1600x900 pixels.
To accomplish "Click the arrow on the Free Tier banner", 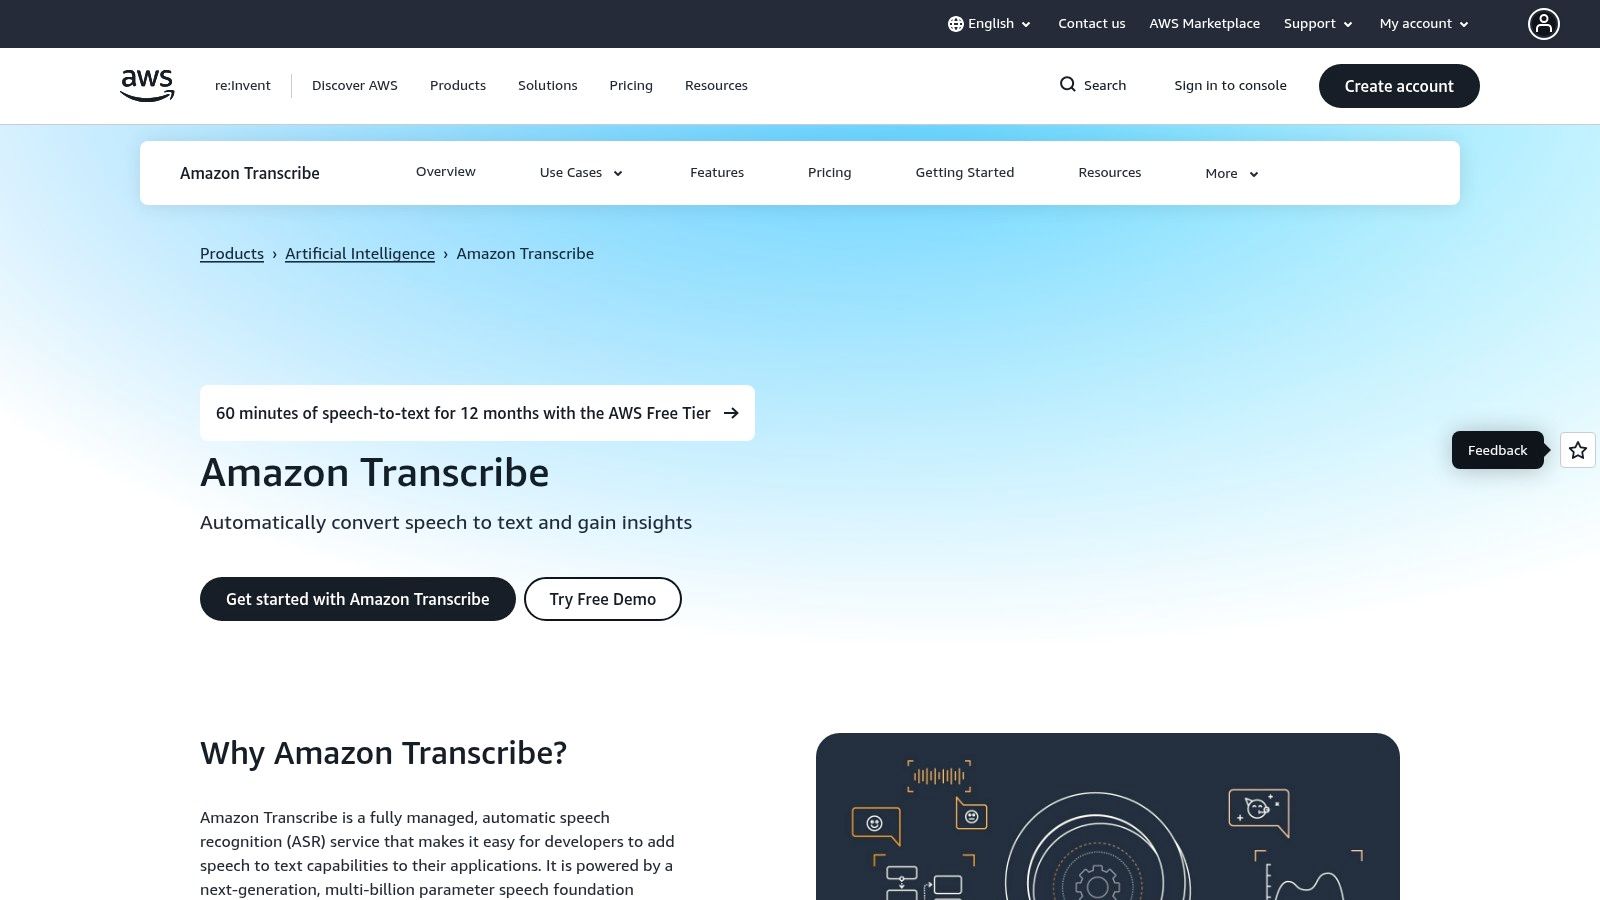I will (x=732, y=413).
